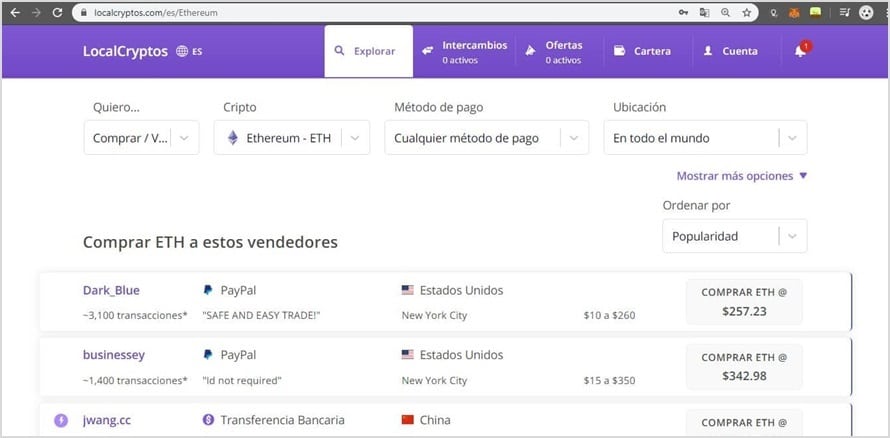Open seller businessey profile
The height and width of the screenshot is (438, 890).
point(114,355)
